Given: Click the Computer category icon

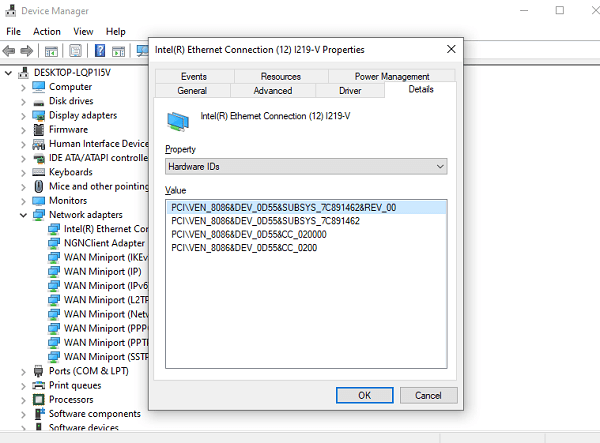Looking at the screenshot, I should [39, 87].
